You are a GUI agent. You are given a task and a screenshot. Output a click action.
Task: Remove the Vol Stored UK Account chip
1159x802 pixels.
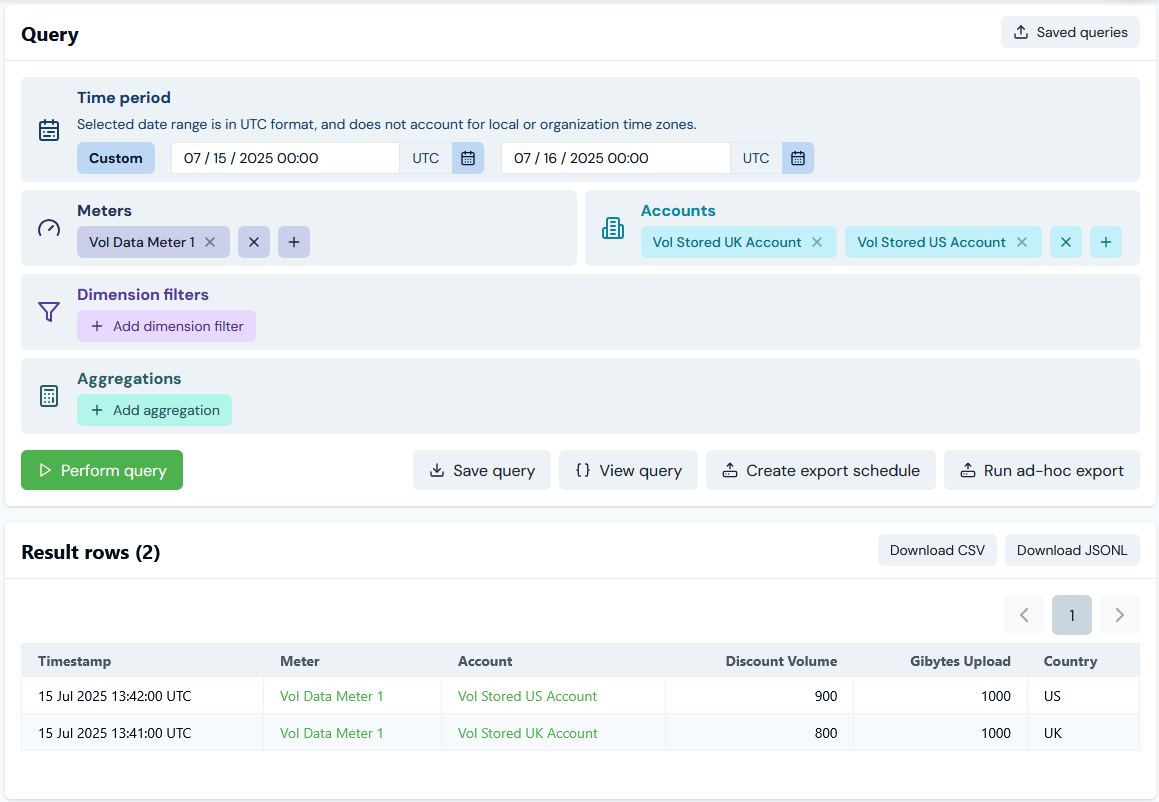coord(817,242)
